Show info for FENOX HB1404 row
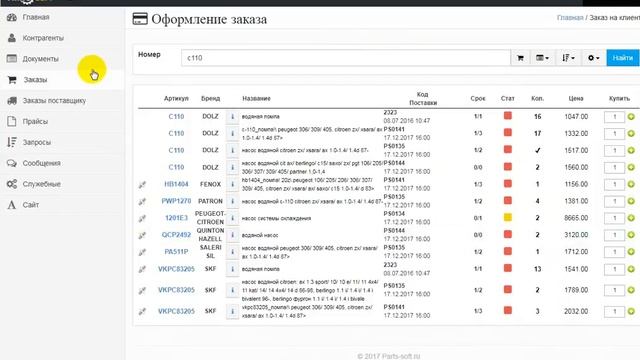 click(x=232, y=184)
